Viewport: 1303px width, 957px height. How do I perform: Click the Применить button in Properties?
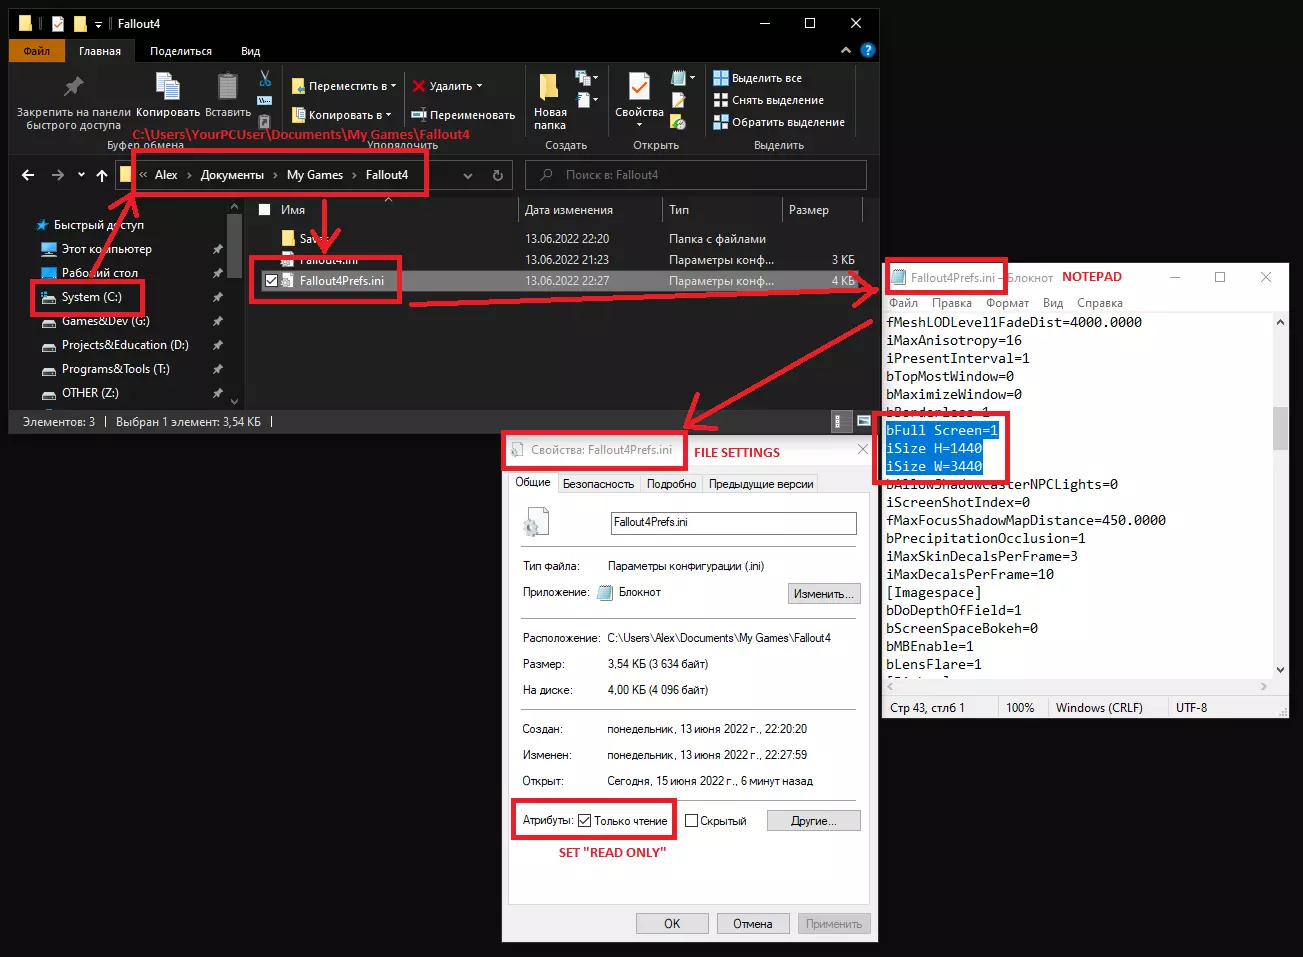pos(834,924)
